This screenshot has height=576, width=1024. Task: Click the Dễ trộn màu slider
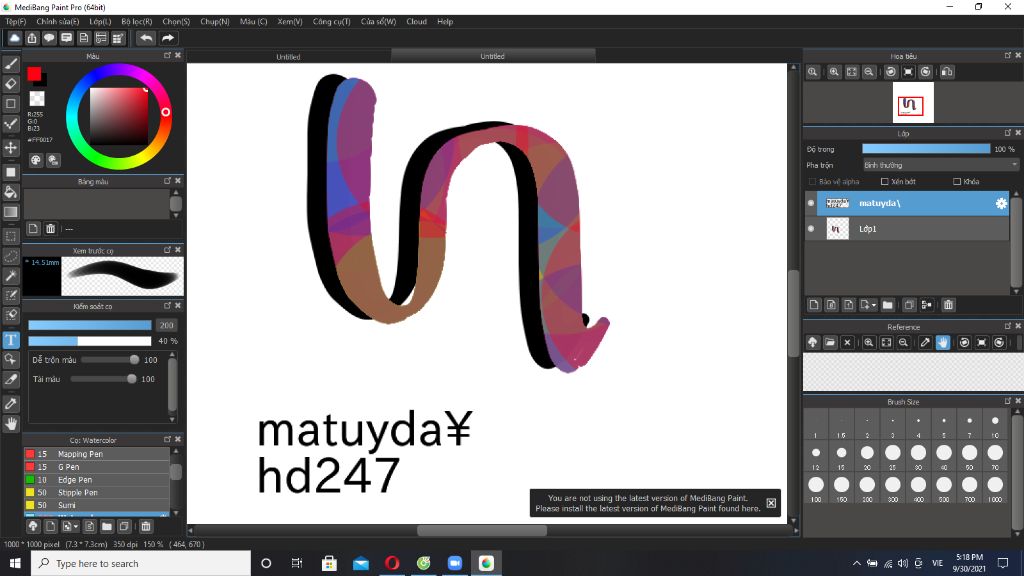coord(110,360)
